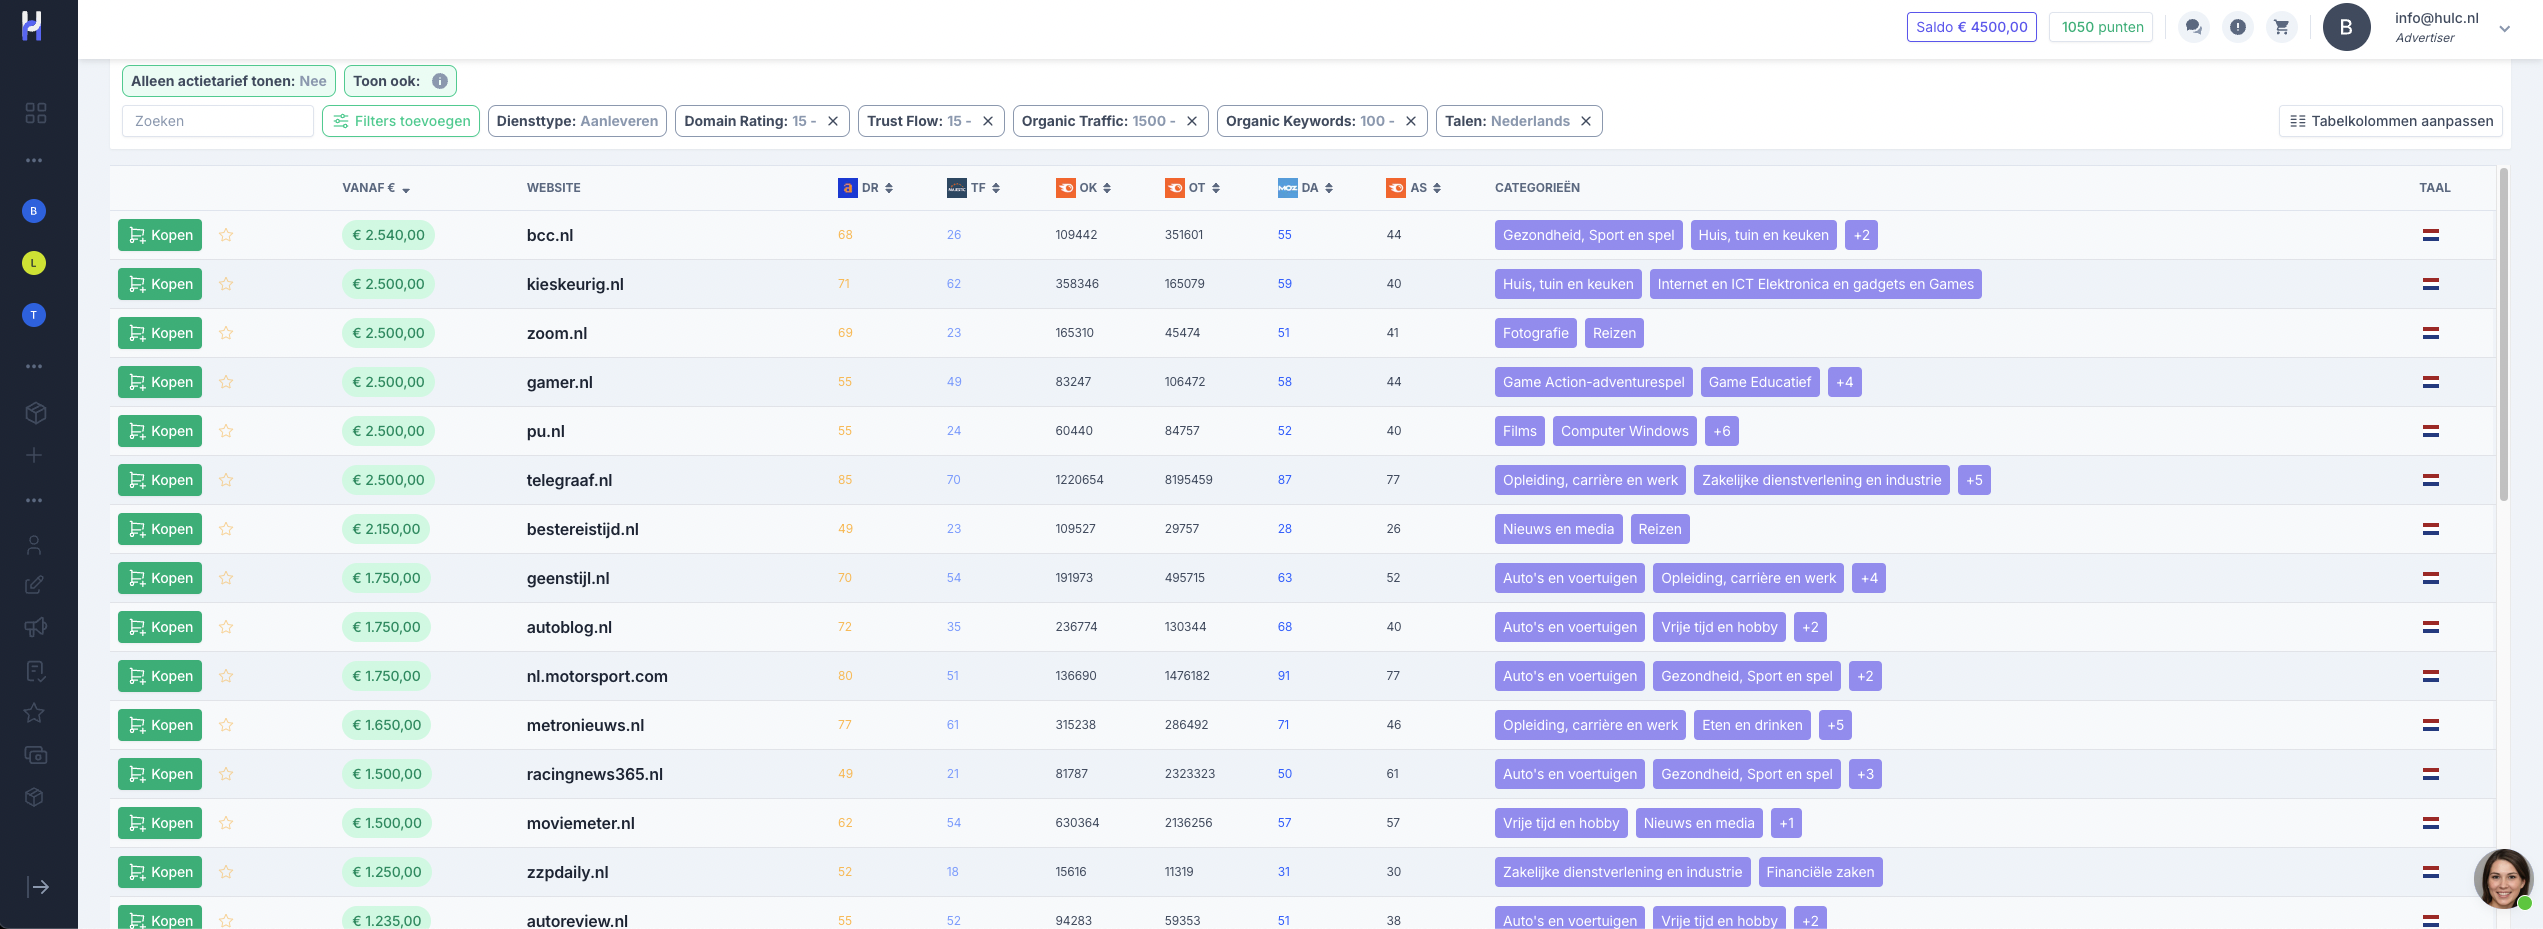The image size is (2543, 929).
Task: Click the info icon beside Toon ook
Action: click(x=440, y=81)
